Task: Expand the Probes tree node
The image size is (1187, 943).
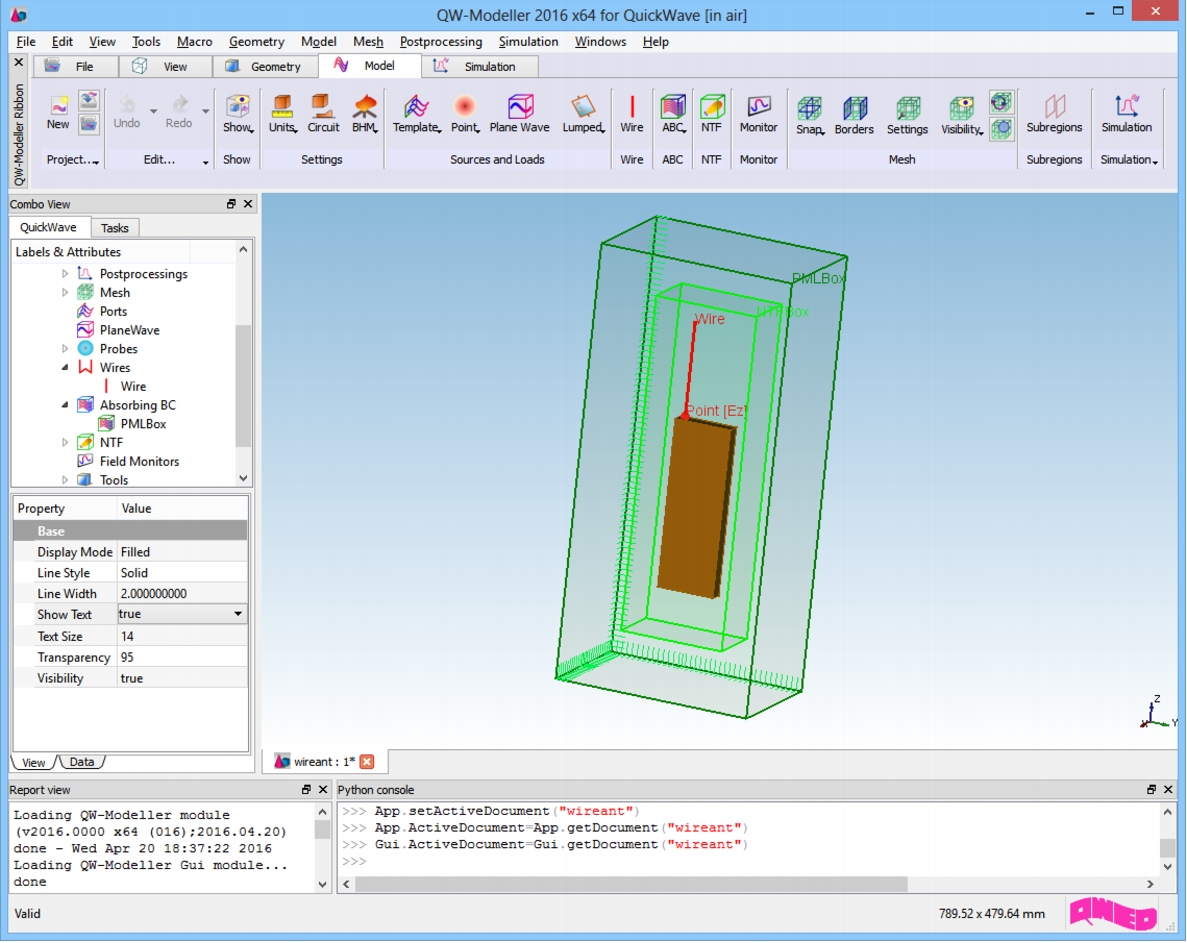Action: [x=65, y=348]
